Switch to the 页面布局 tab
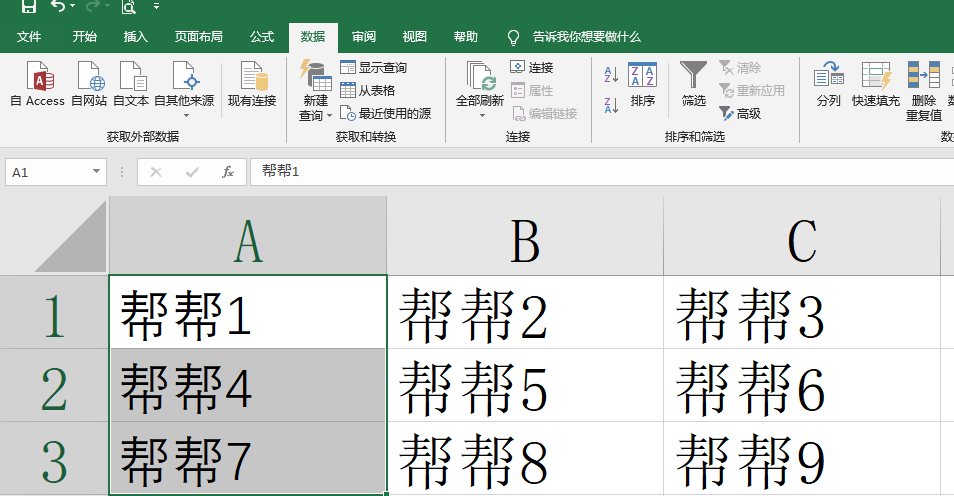Viewport: 954px width, 496px height. [x=198, y=37]
